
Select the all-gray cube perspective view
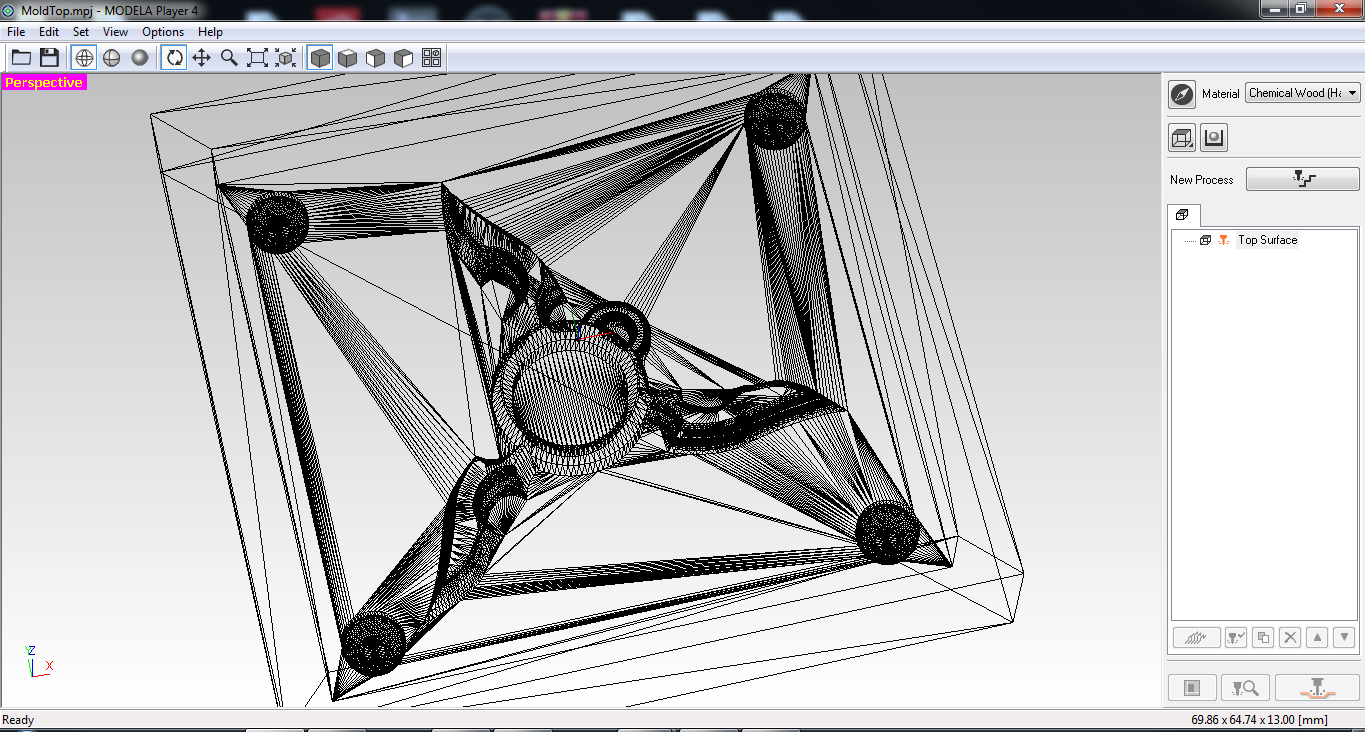(320, 58)
